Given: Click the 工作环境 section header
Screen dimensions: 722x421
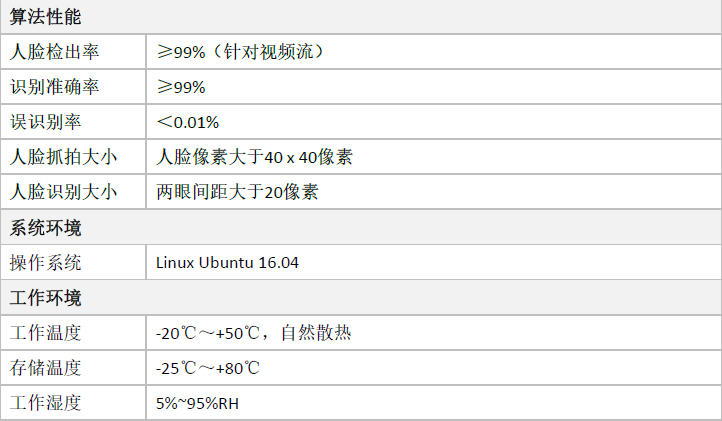Looking at the screenshot, I should 361,297.
